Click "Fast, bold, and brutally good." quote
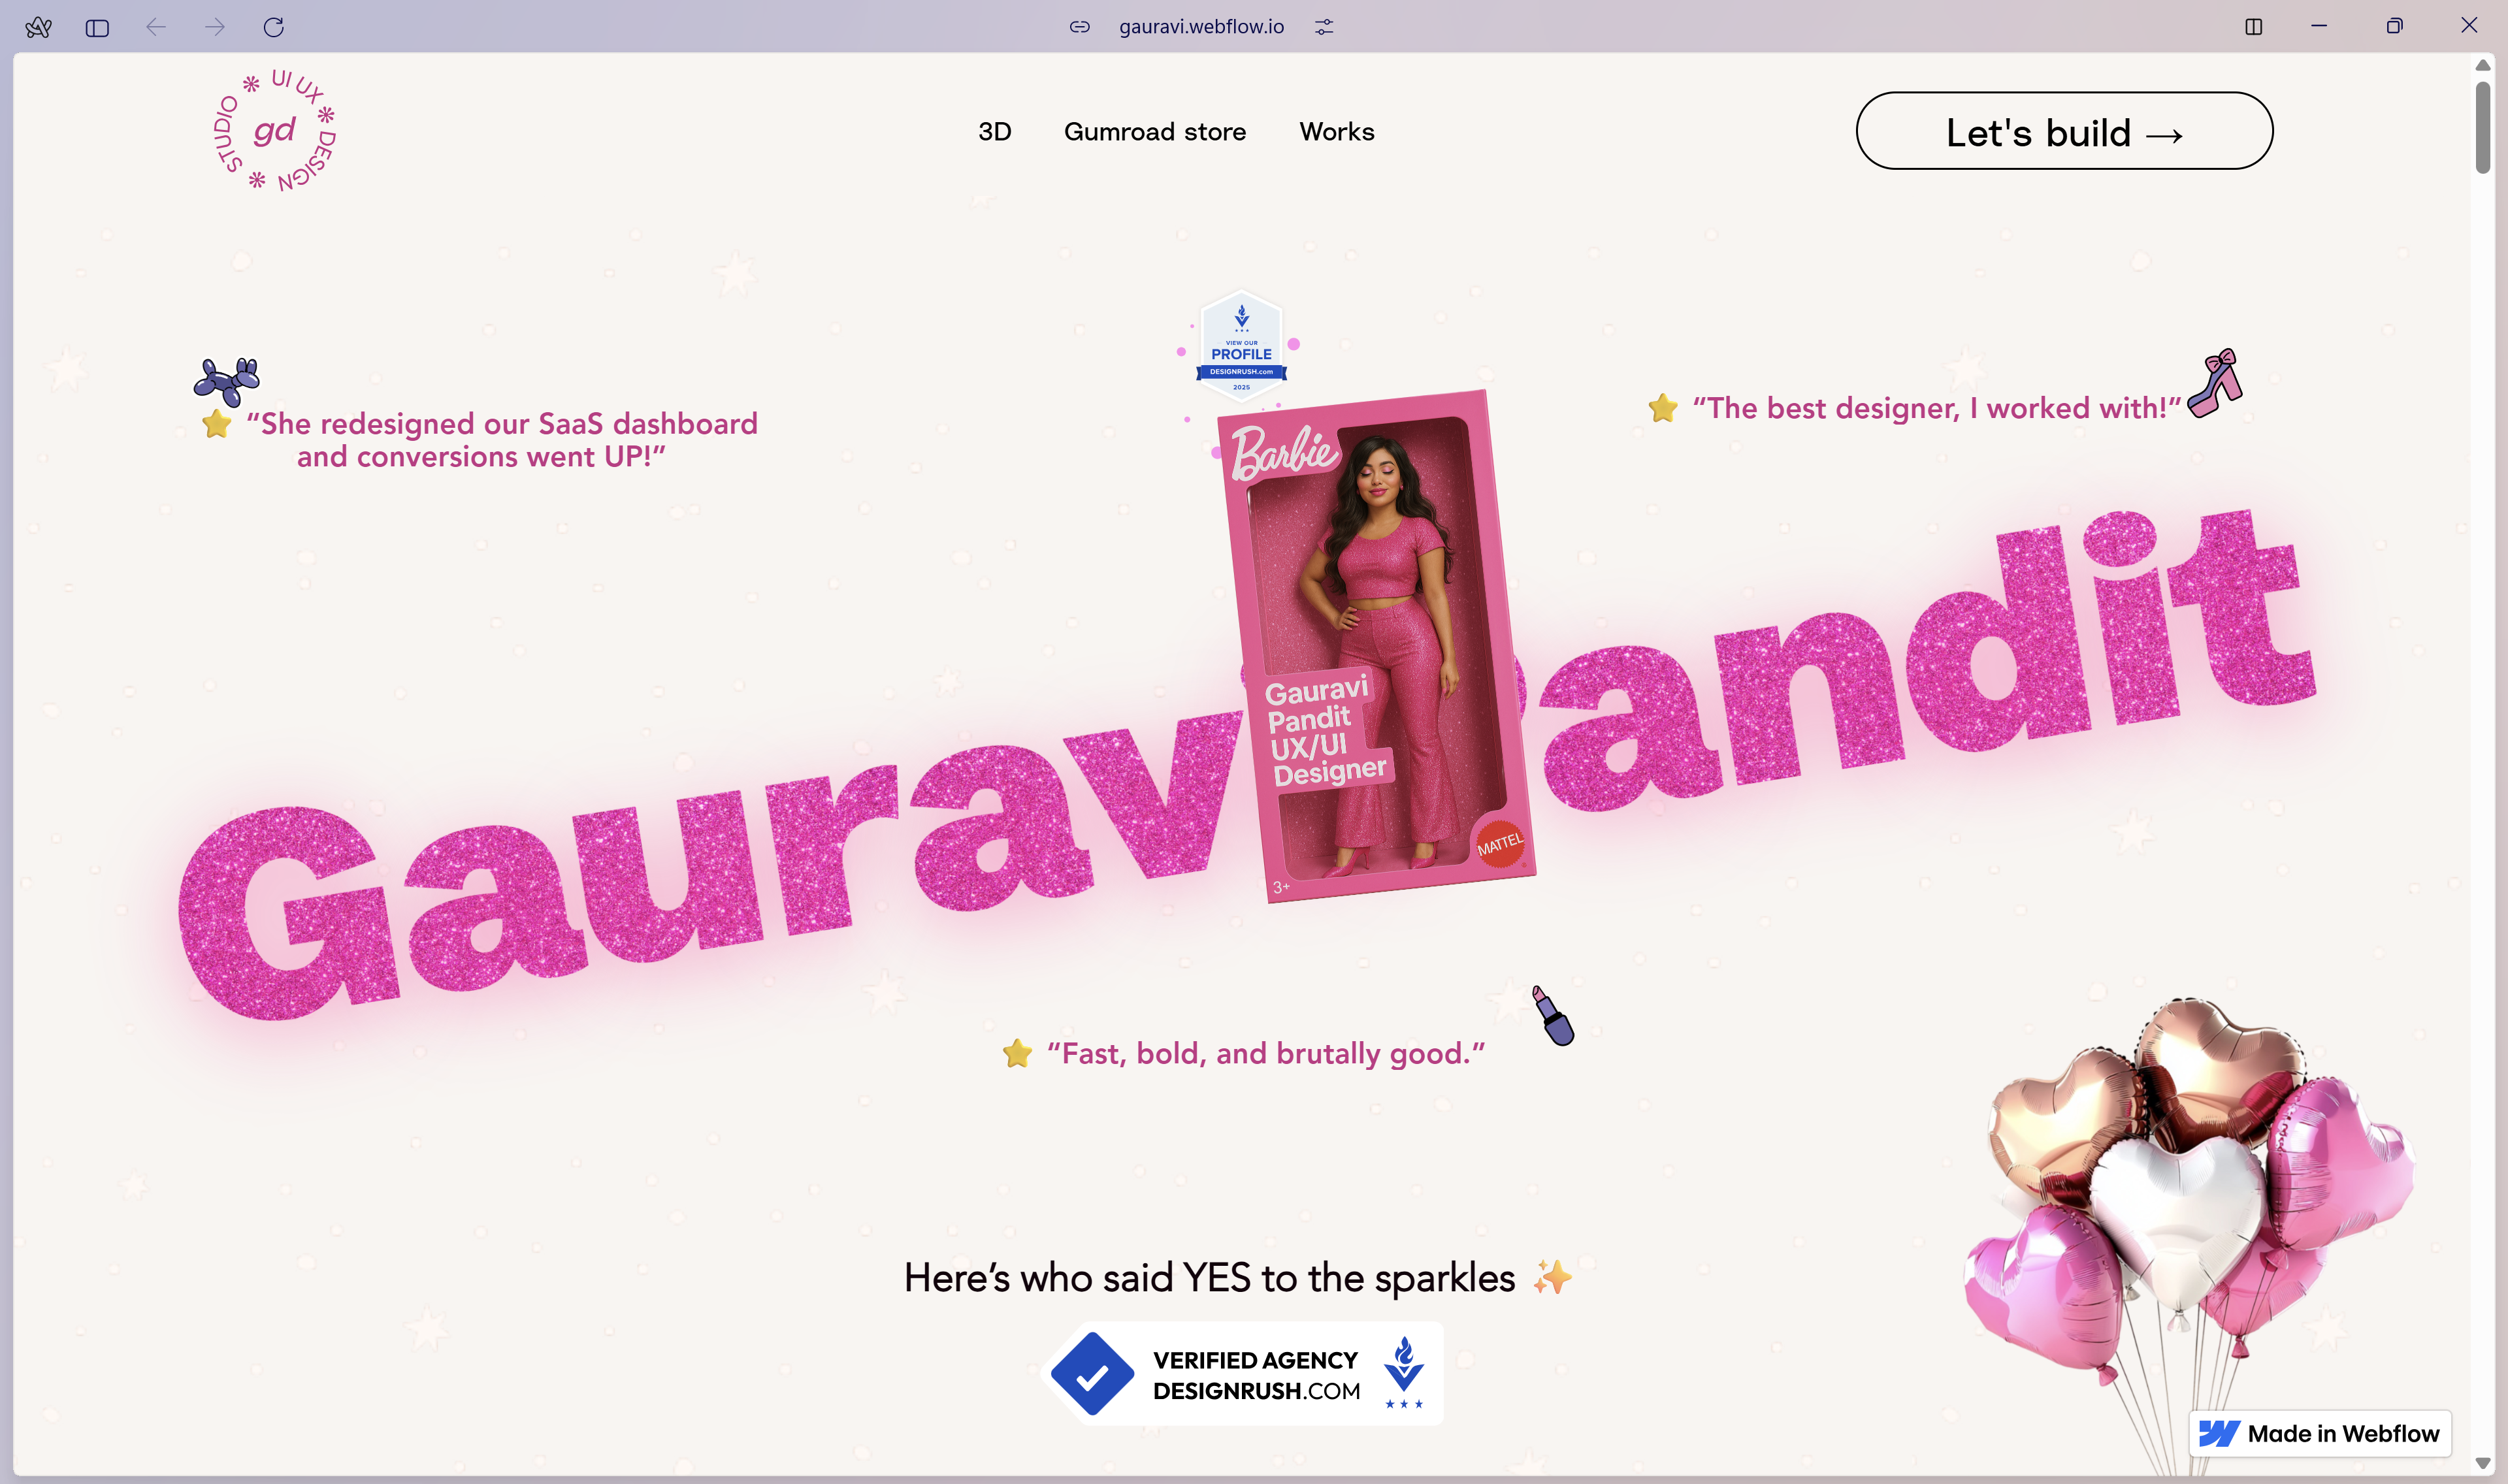2508x1484 pixels. tap(1266, 1053)
